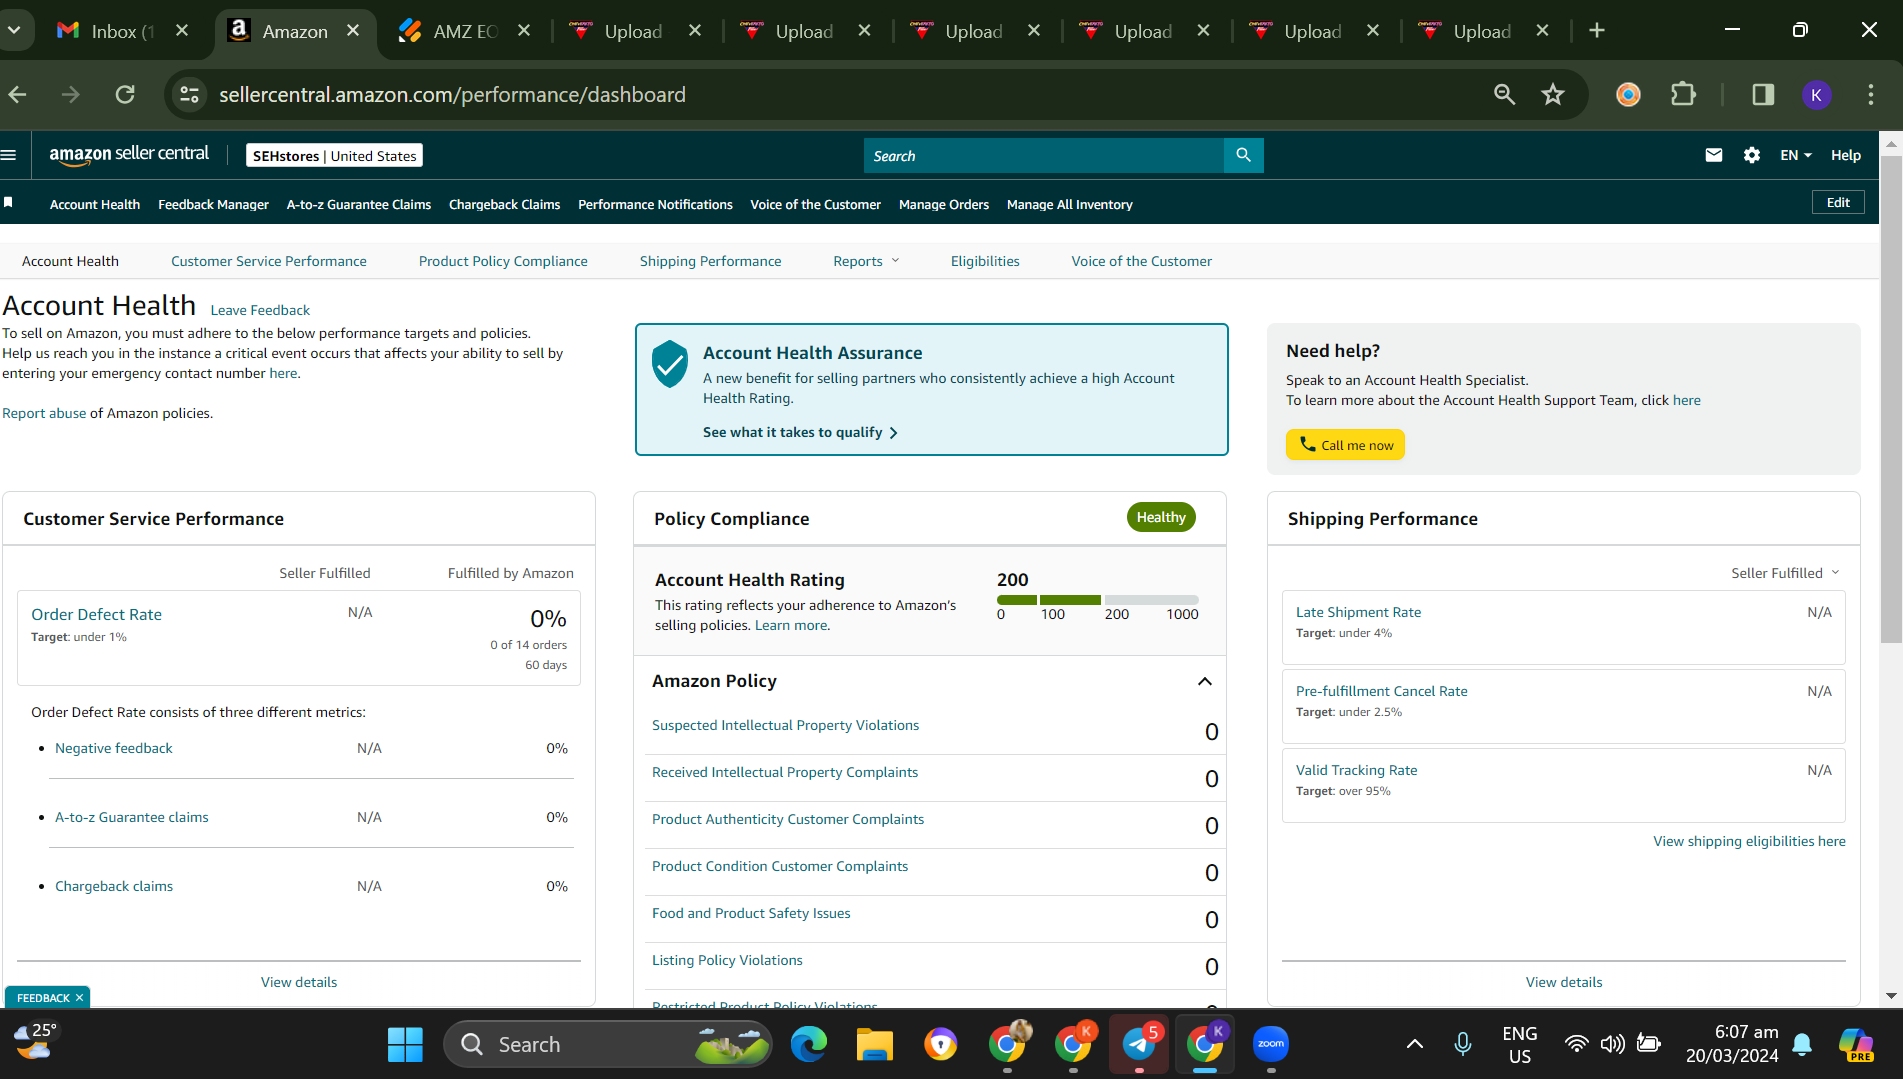This screenshot has width=1903, height=1079.
Task: Open the page-level Voice of the Customer tab
Action: (x=1141, y=261)
